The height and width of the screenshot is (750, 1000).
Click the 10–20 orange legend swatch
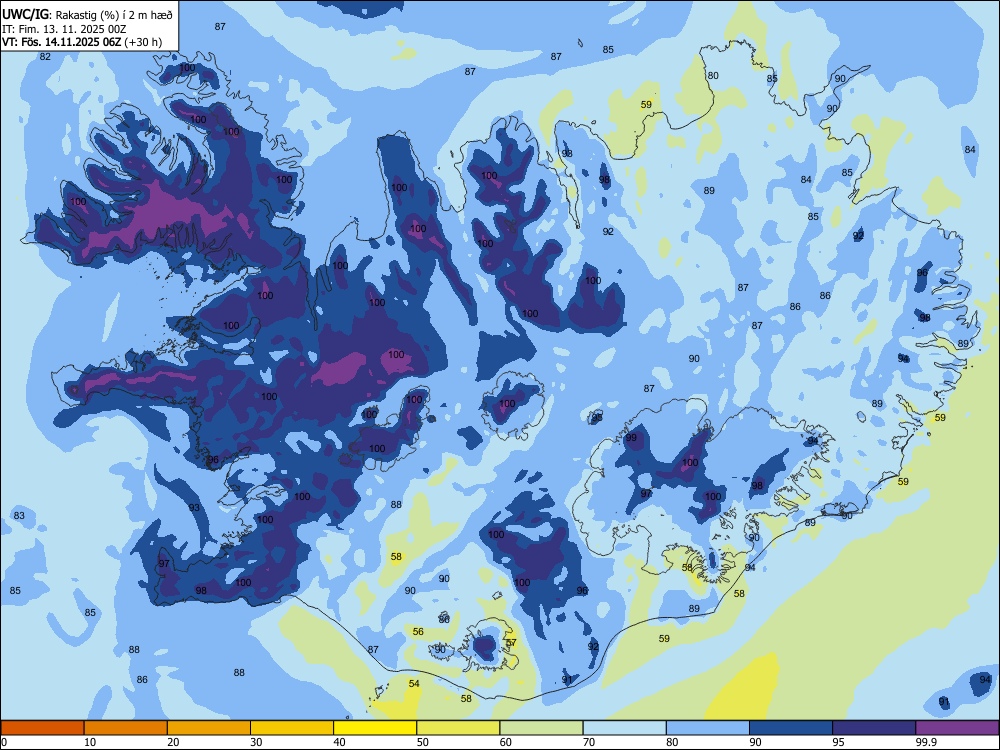click(126, 728)
